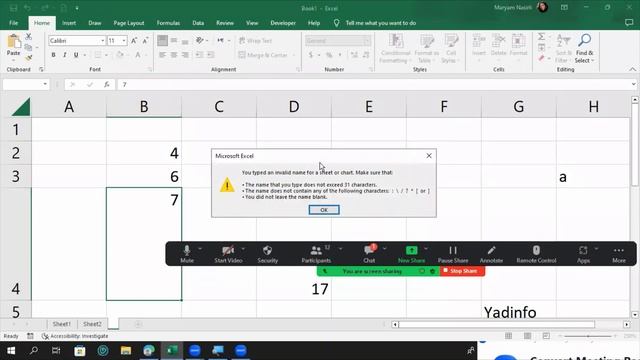
Task: Switch to the Developer tab
Action: [283, 23]
